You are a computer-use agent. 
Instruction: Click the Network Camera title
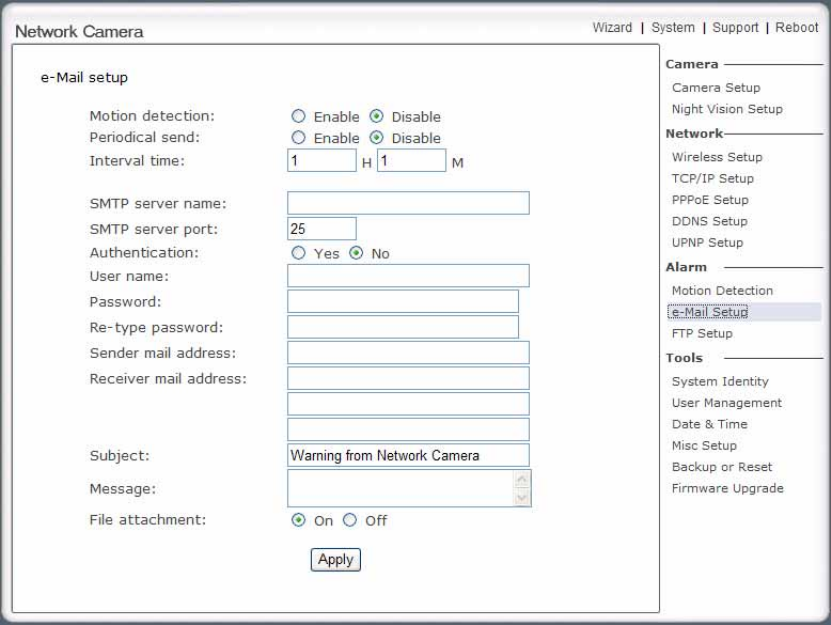click(x=79, y=31)
